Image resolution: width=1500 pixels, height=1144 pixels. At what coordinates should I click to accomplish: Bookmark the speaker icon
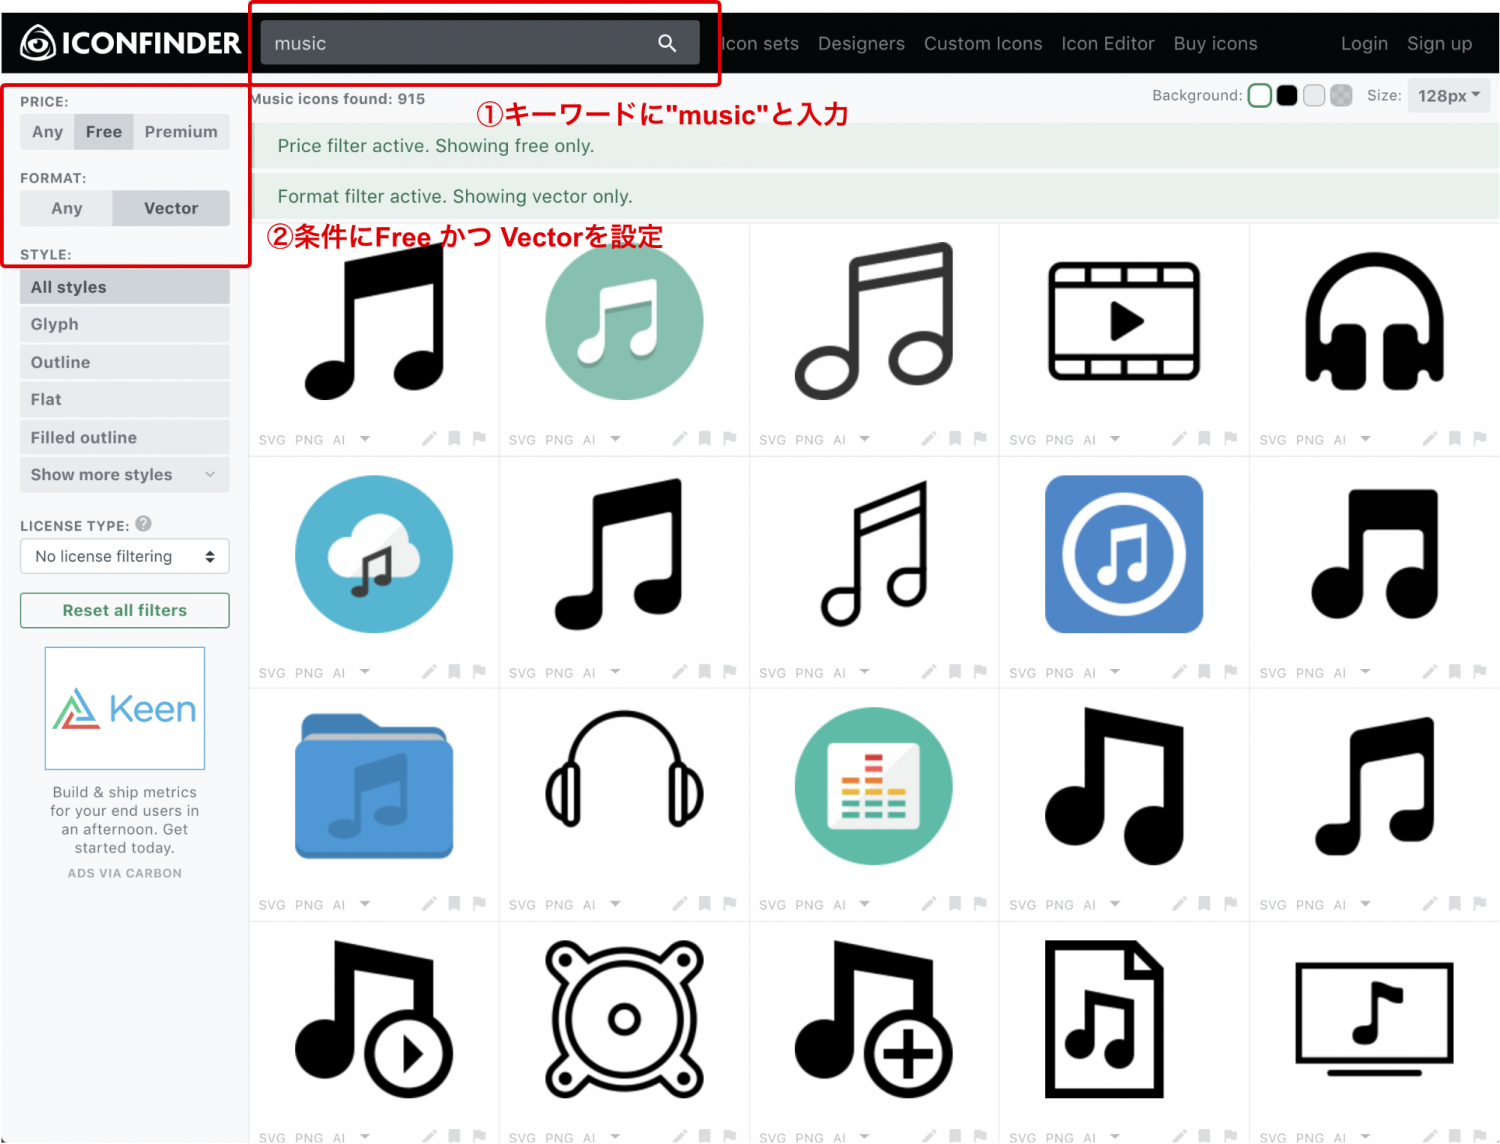705,1137
